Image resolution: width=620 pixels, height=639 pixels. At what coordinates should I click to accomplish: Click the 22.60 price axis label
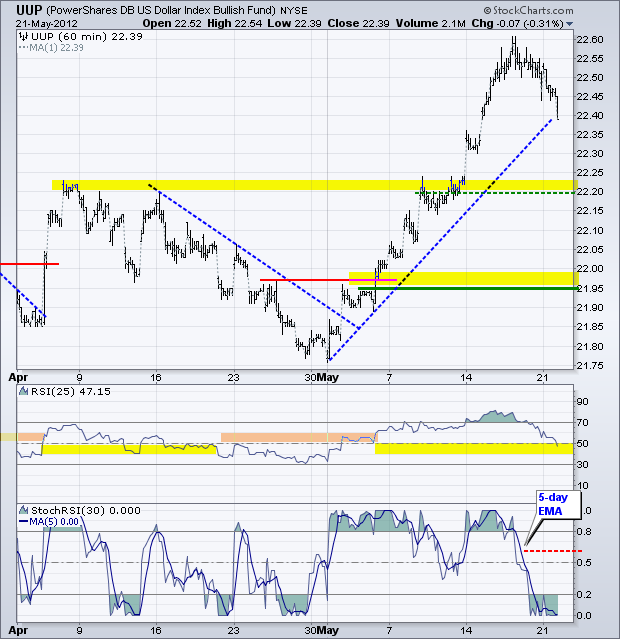(x=589, y=40)
